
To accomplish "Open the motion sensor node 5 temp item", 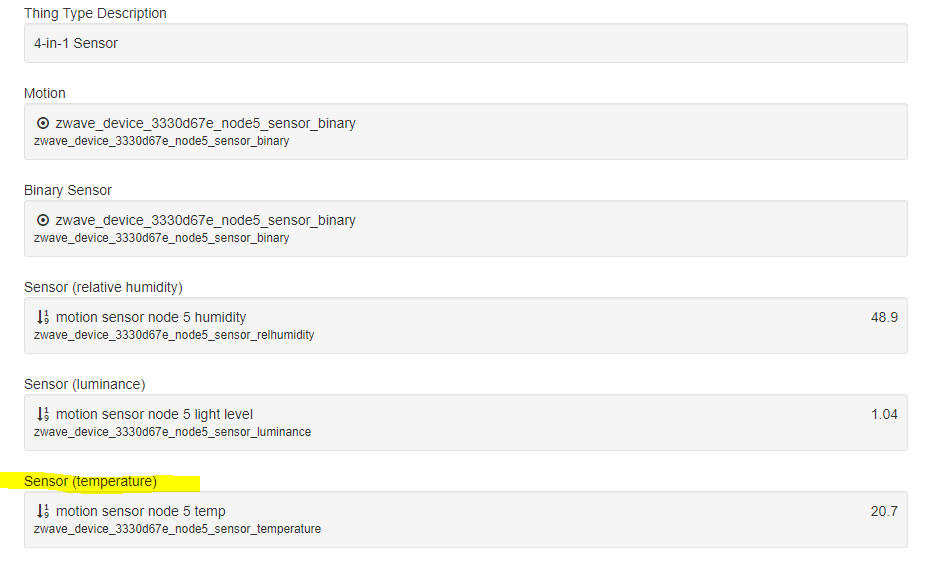I will click(x=141, y=511).
